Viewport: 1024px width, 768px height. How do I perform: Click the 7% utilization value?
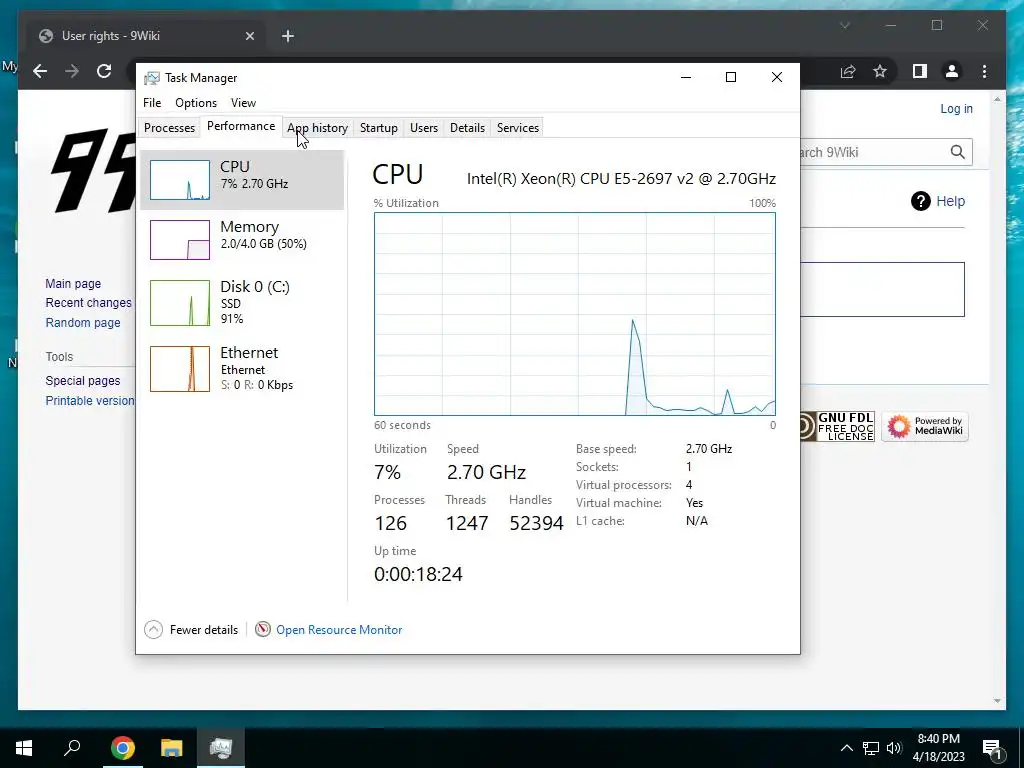coord(387,472)
